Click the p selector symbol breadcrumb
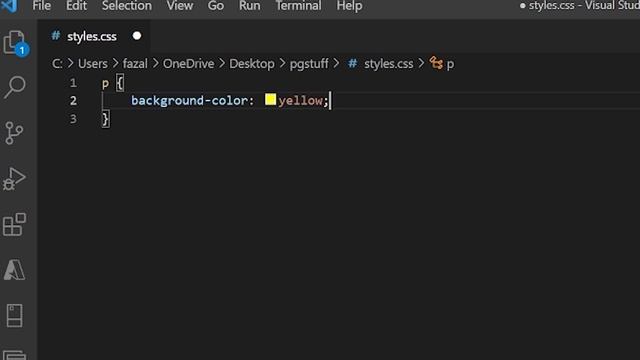This screenshot has width=640, height=360. coord(442,64)
